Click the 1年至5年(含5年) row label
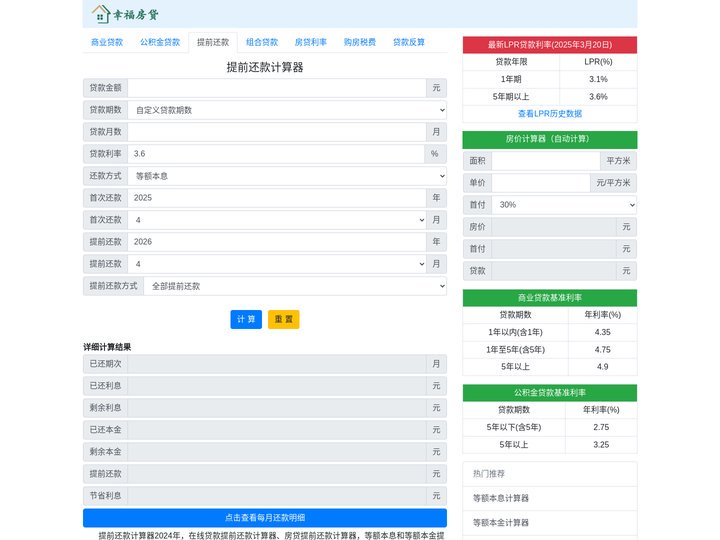 516,350
